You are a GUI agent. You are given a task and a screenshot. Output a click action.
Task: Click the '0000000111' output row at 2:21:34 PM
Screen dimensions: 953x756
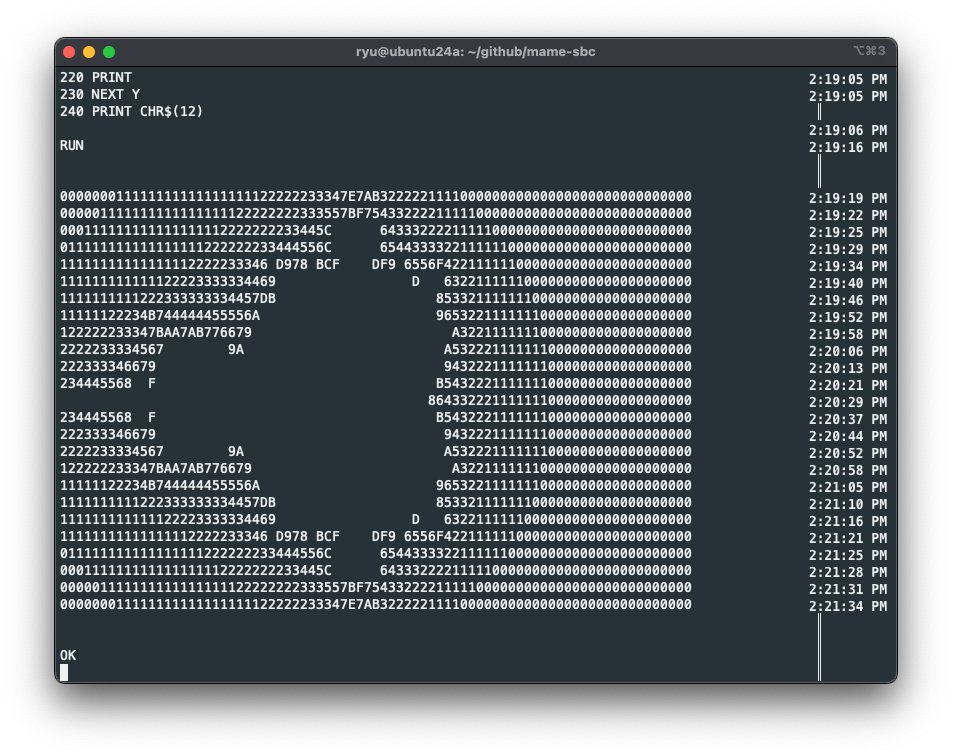point(376,605)
